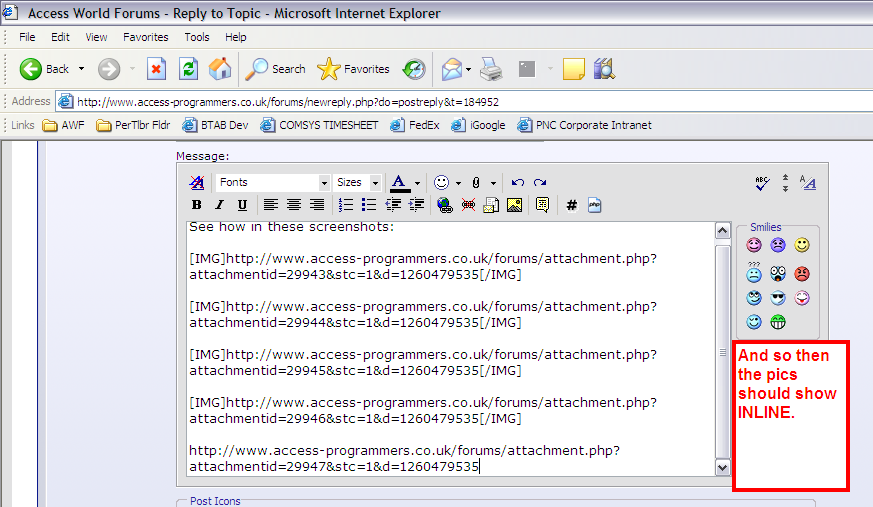Click the message editor scroll down arrow
Viewport: 873px width, 507px height.
pos(722,467)
